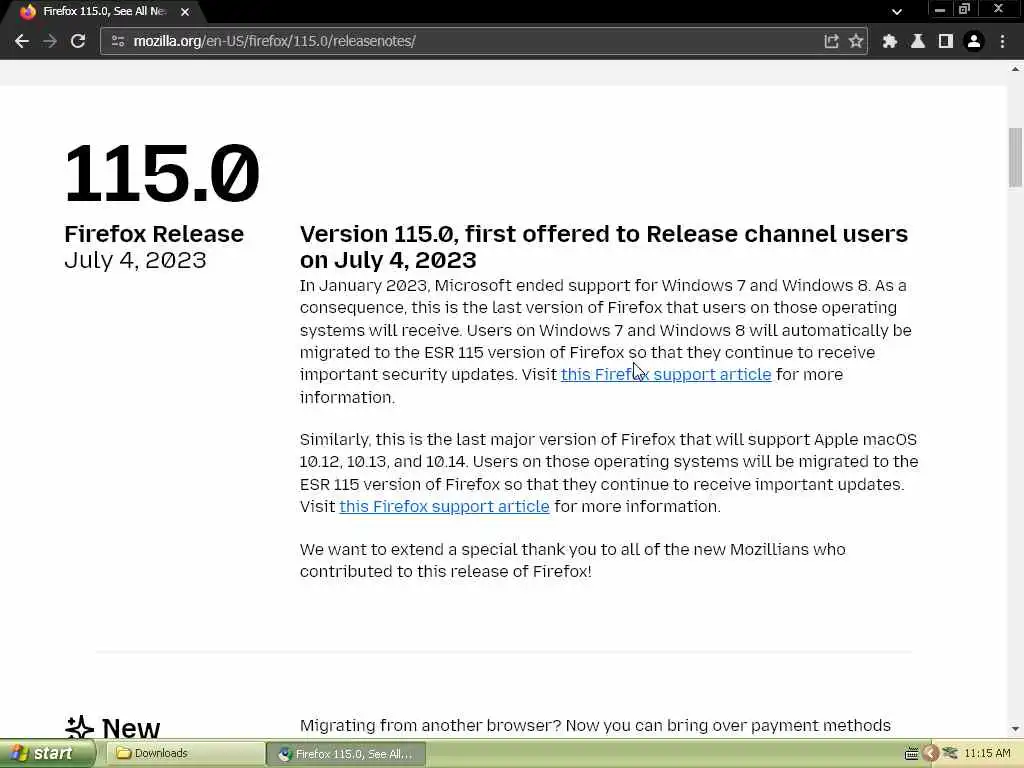
Task: Select the Firefox 115.0 release notes tab
Action: [104, 11]
